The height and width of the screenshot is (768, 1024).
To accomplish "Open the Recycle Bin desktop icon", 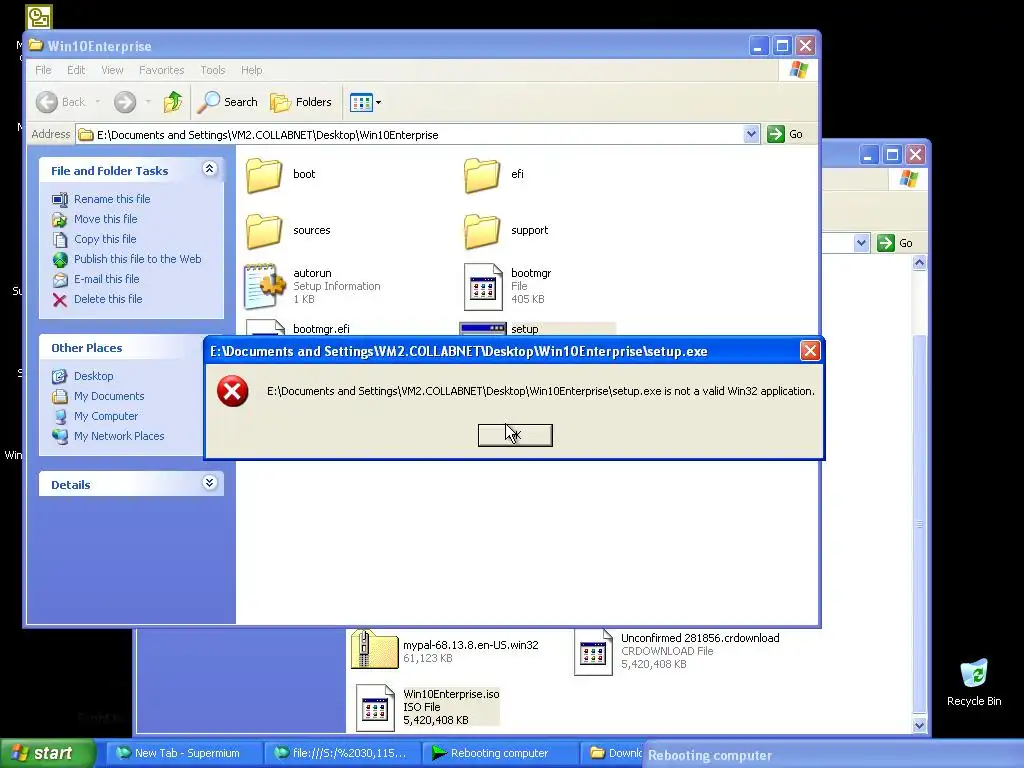I will 974,682.
